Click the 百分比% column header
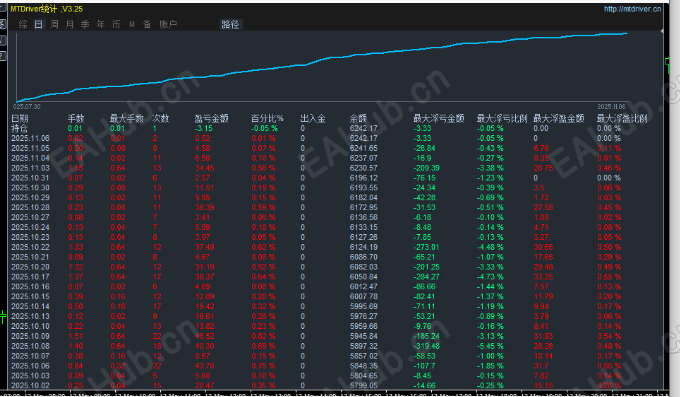This screenshot has width=680, height=397. click(267, 118)
